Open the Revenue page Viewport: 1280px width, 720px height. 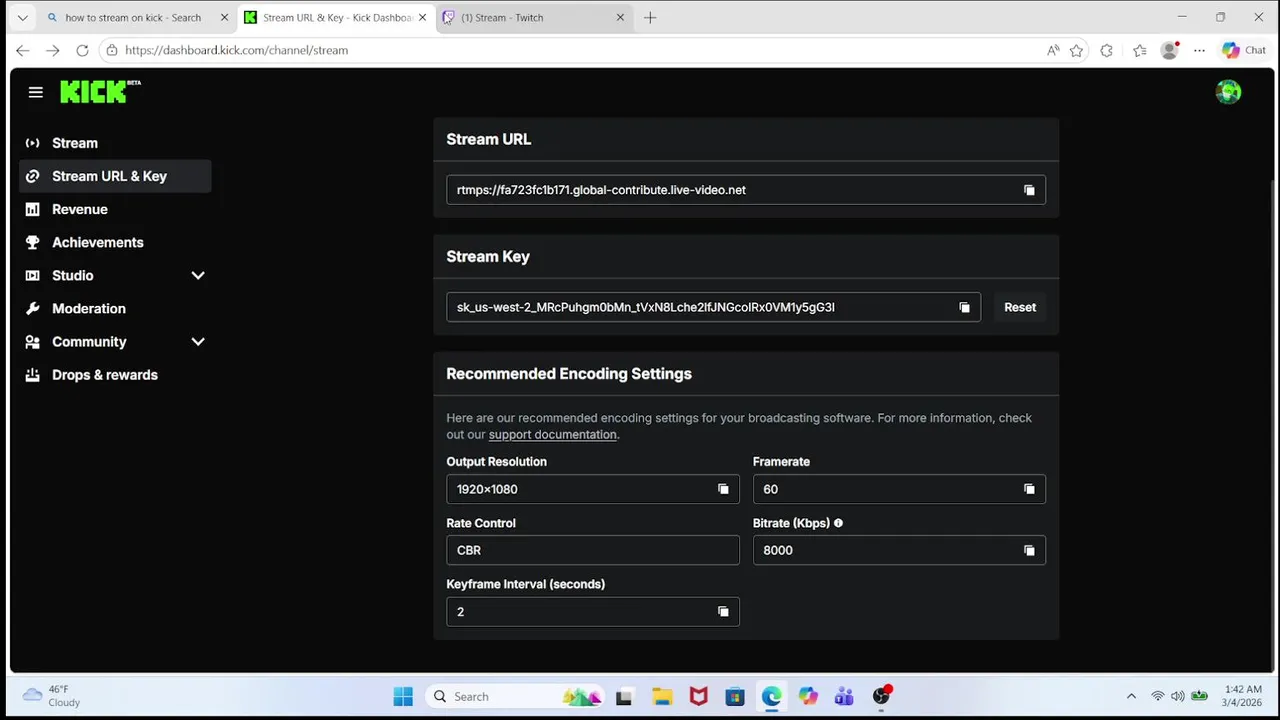pyautogui.click(x=115, y=209)
